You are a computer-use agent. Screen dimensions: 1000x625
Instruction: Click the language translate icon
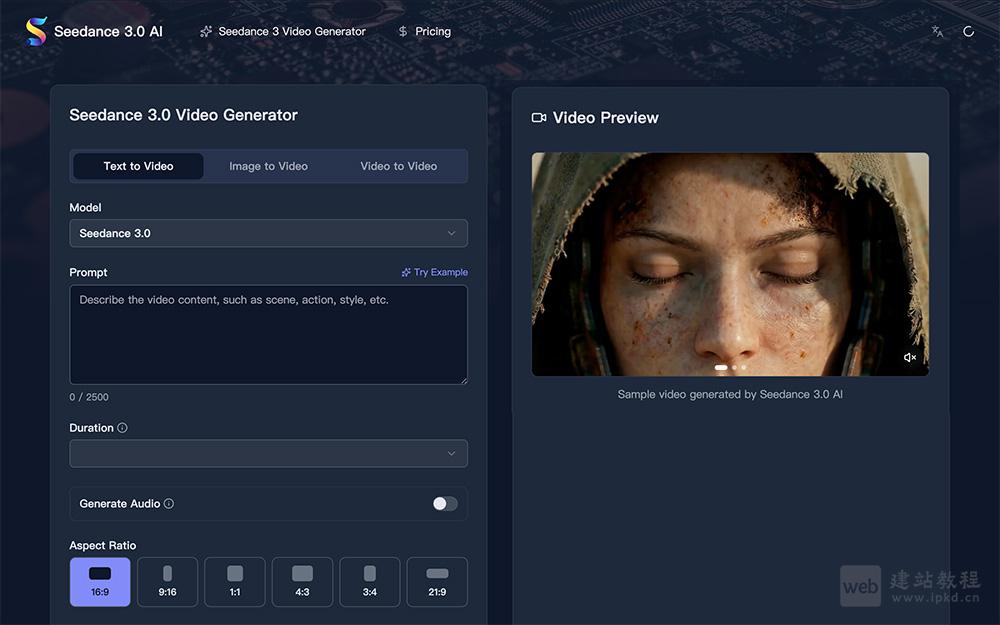pyautogui.click(x=937, y=31)
